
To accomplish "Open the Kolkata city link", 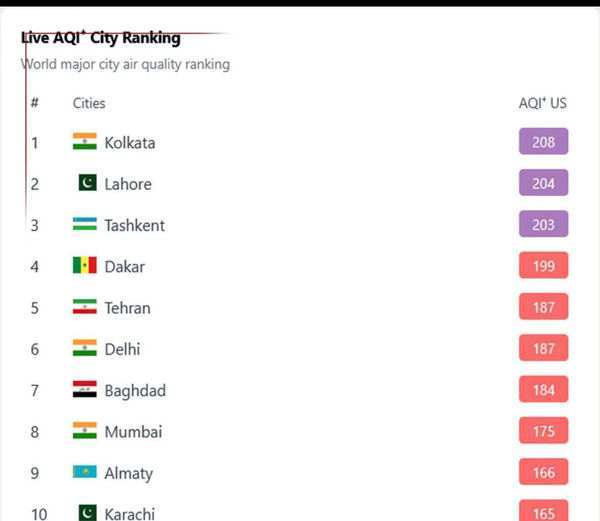I will pos(129,143).
